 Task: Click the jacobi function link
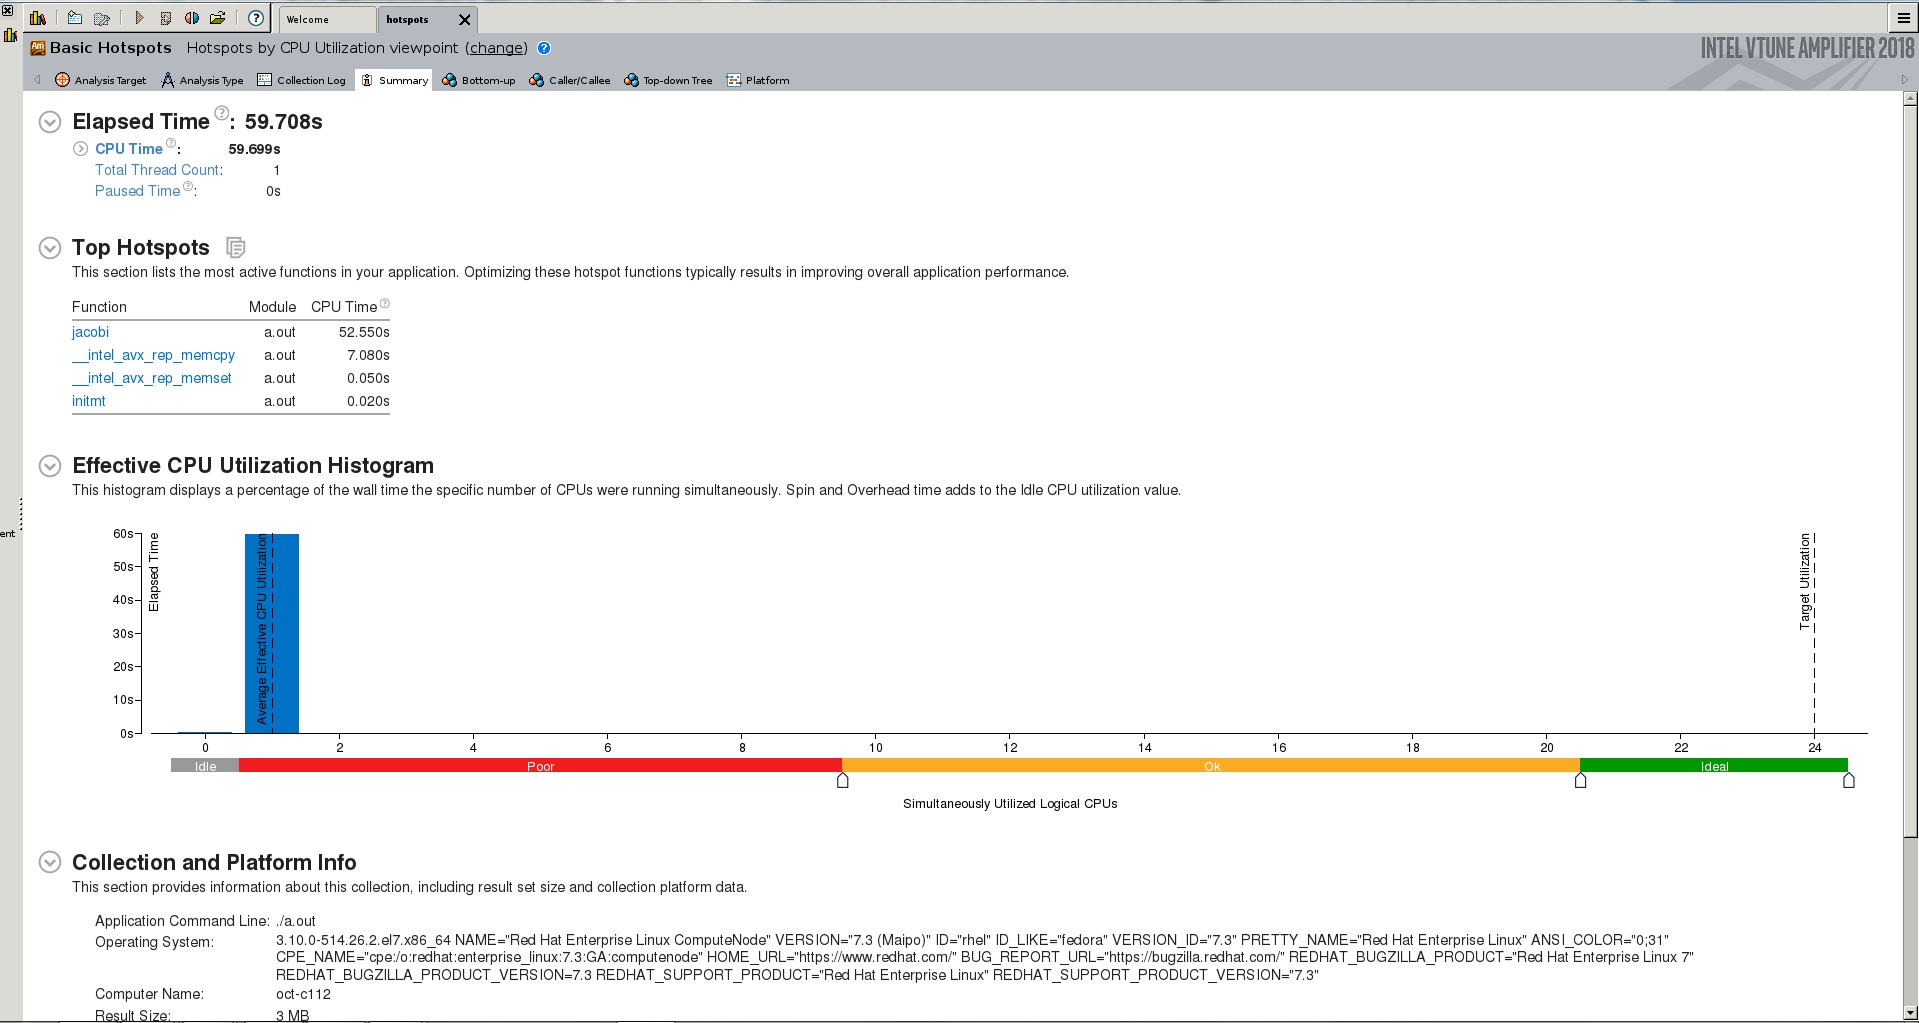coord(90,332)
